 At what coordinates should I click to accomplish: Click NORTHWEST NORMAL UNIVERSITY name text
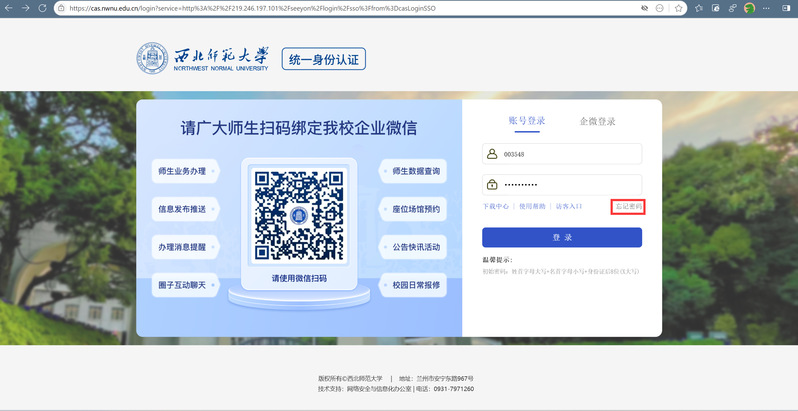[x=221, y=68]
